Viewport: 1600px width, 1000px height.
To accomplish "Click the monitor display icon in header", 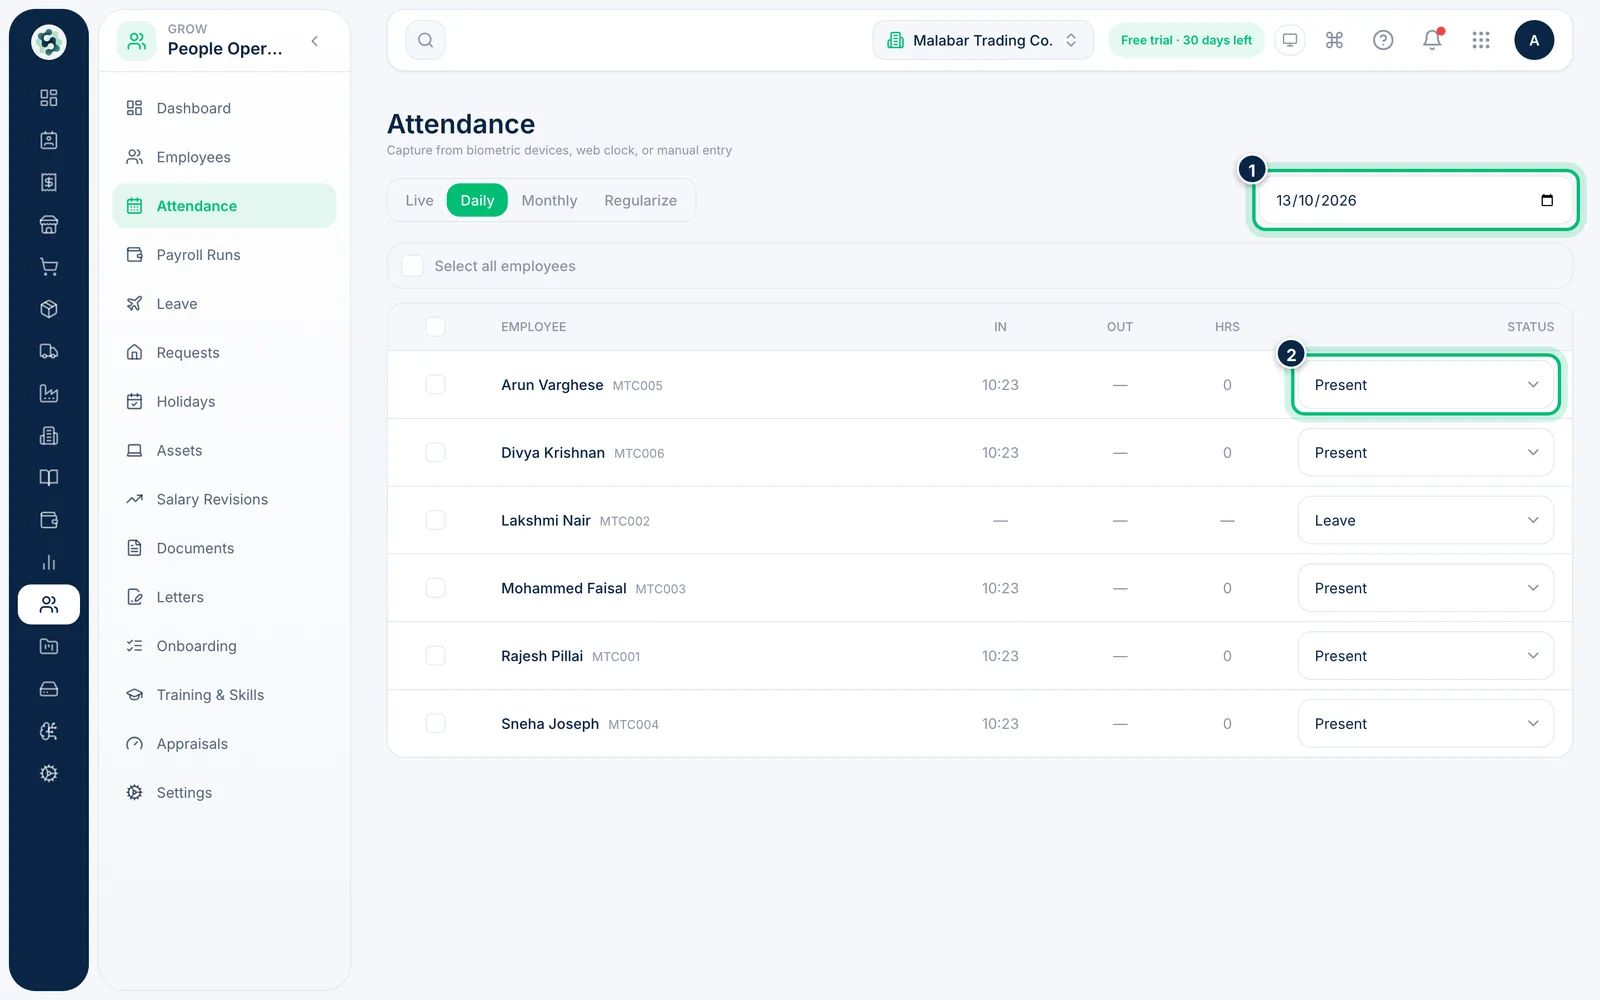I will (1290, 40).
